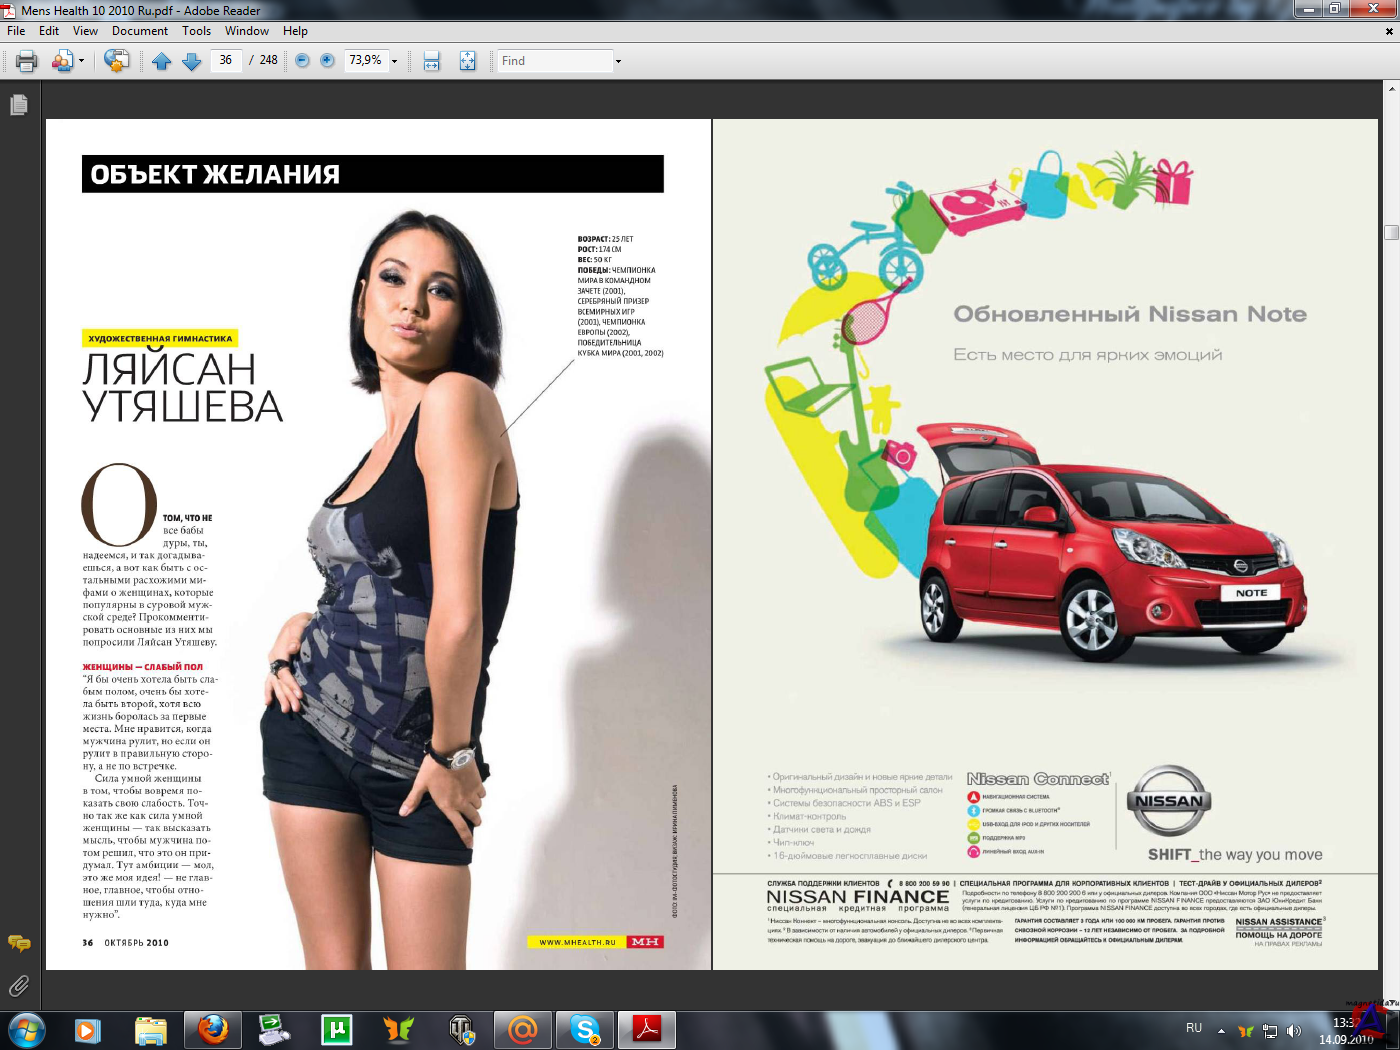Click the zoom out minus button
The height and width of the screenshot is (1050, 1400).
coord(302,61)
